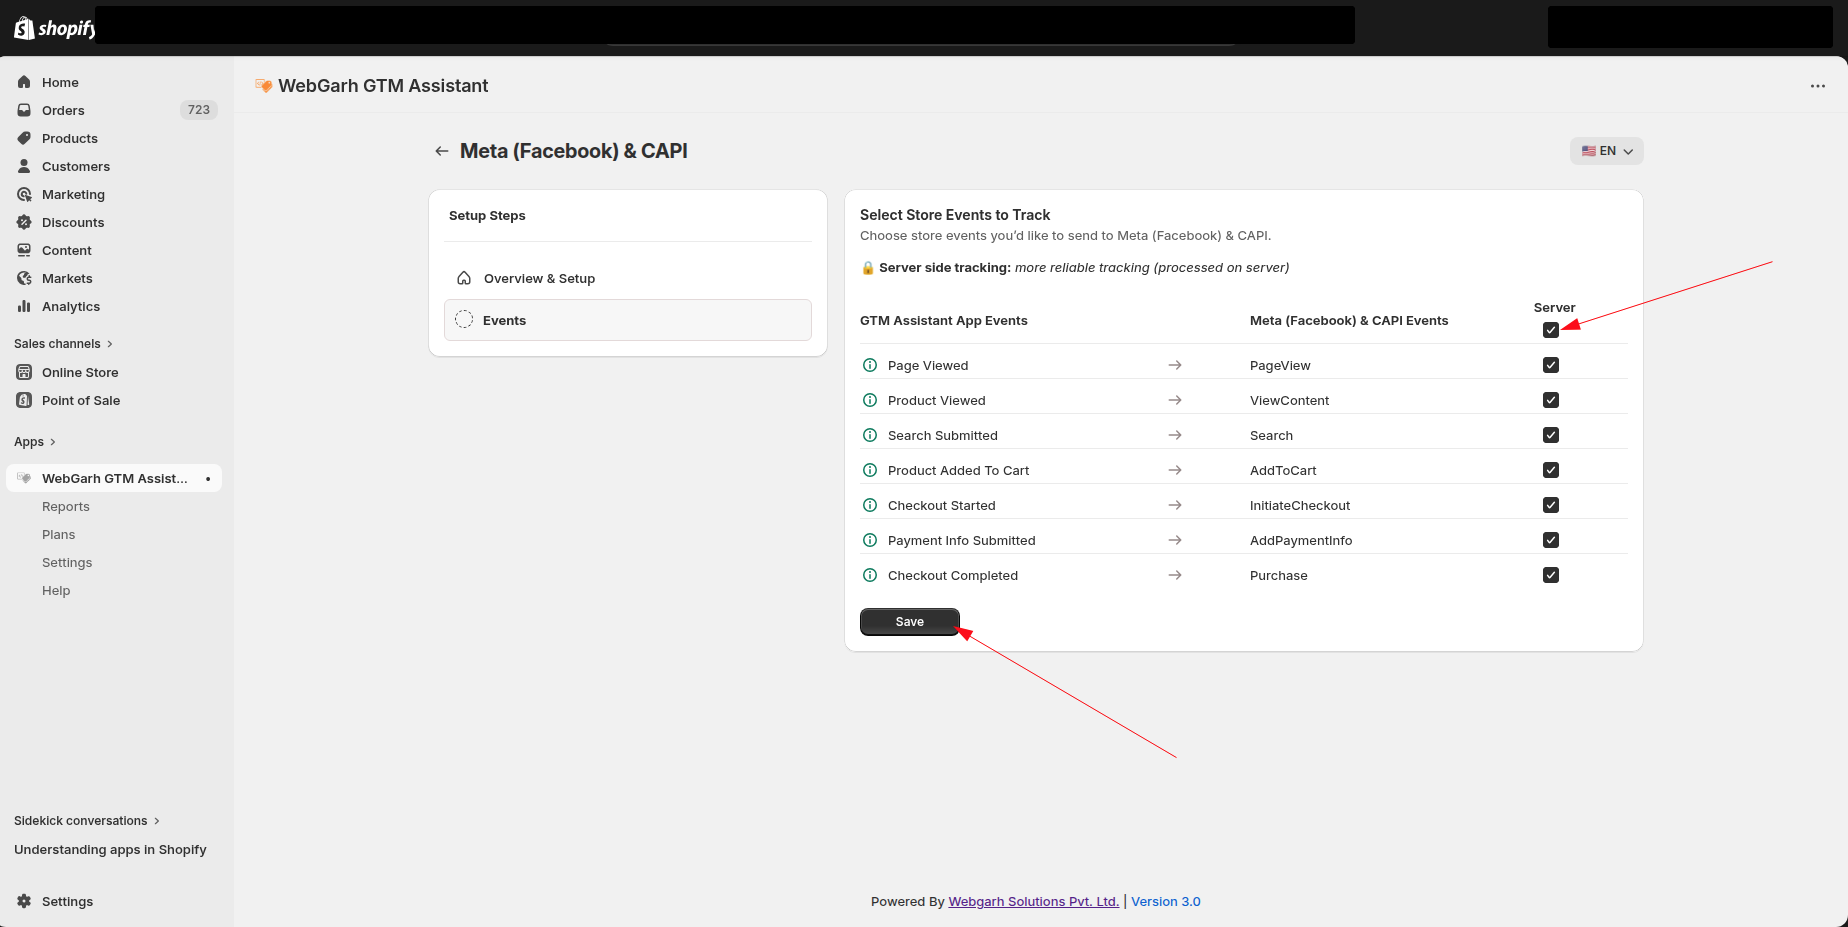Click the info icon for Page Viewed
1848x927 pixels.
pos(870,365)
